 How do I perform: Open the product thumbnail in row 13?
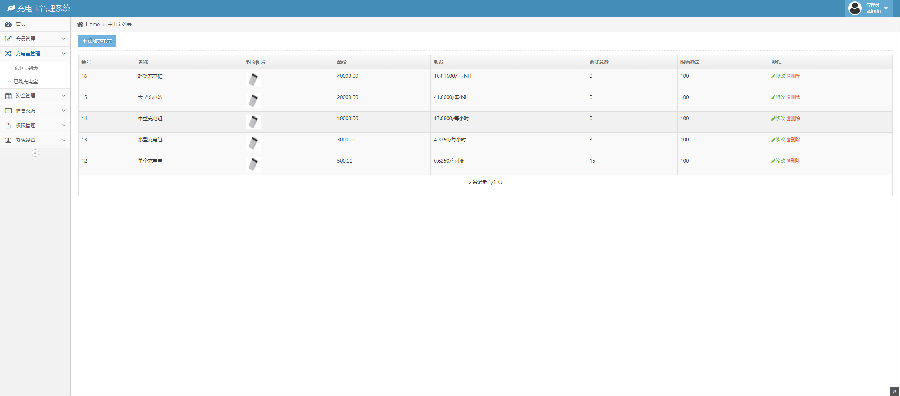(x=253, y=143)
